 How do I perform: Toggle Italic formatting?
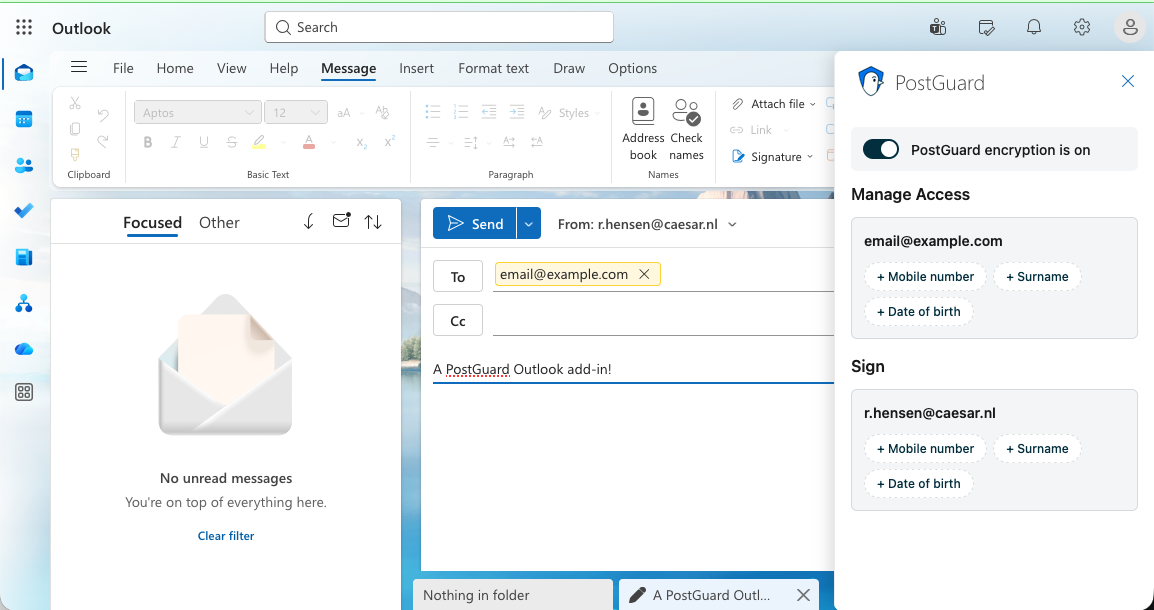tap(176, 143)
